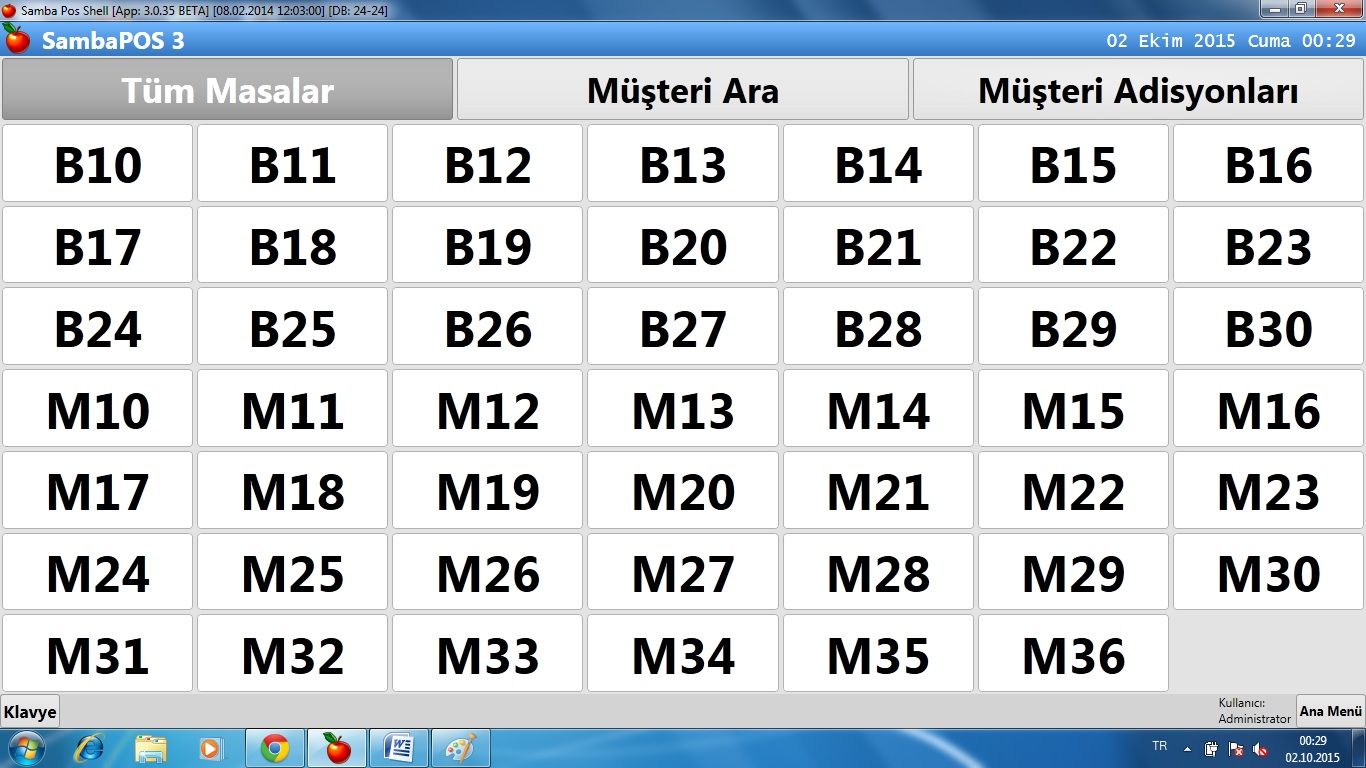
Task: Select the SambaPOS apple taskbar icon
Action: pos(337,748)
